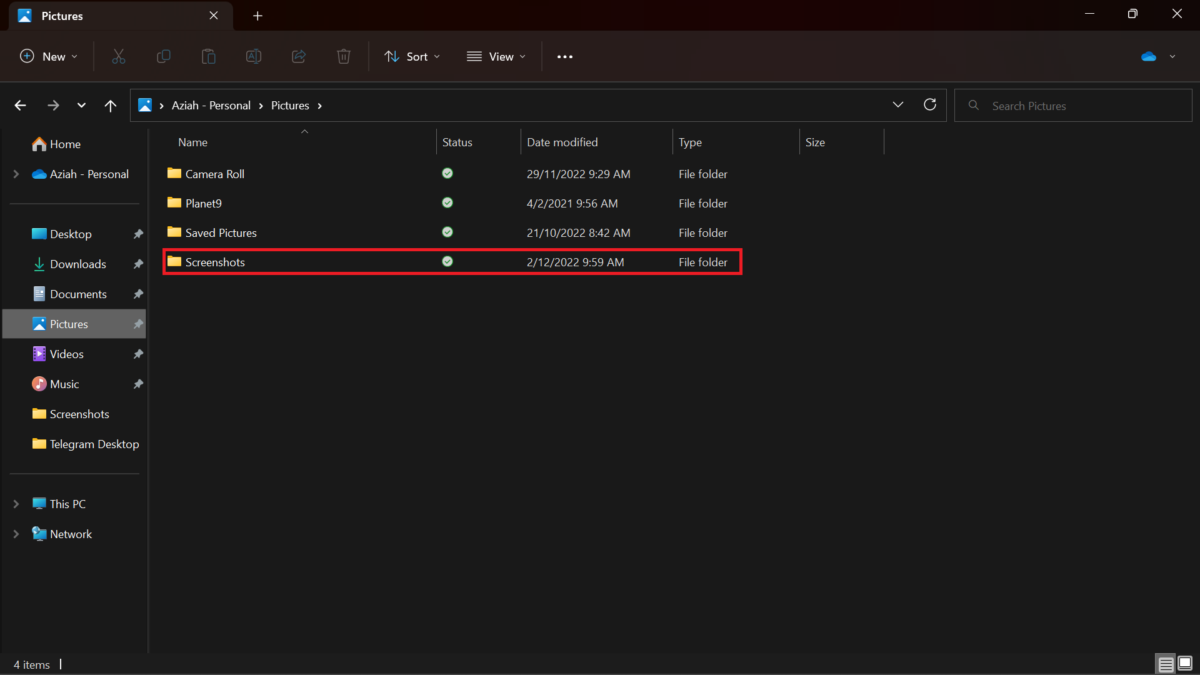1200x675 pixels.
Task: Expand the This PC tree node
Action: (x=16, y=504)
